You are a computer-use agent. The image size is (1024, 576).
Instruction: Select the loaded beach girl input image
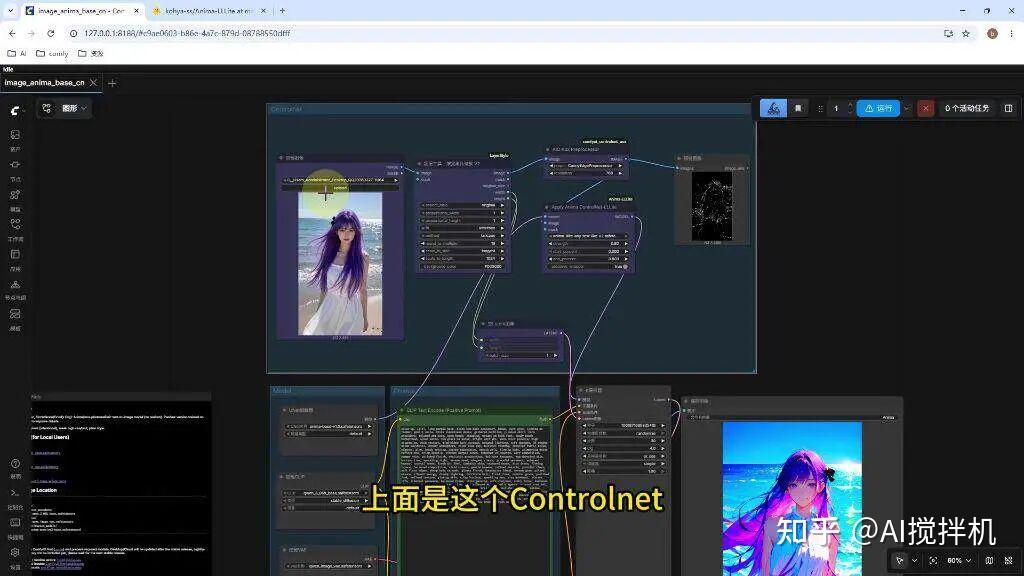pyautogui.click(x=340, y=263)
